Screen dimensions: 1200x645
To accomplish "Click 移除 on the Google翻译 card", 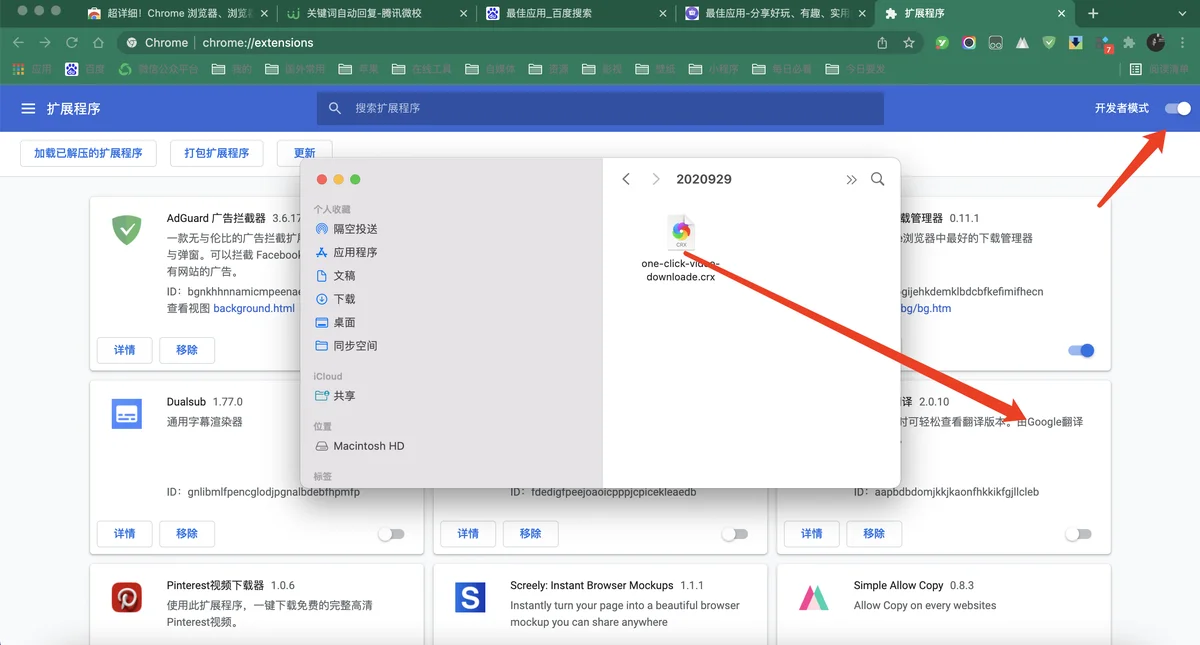I will click(x=874, y=534).
